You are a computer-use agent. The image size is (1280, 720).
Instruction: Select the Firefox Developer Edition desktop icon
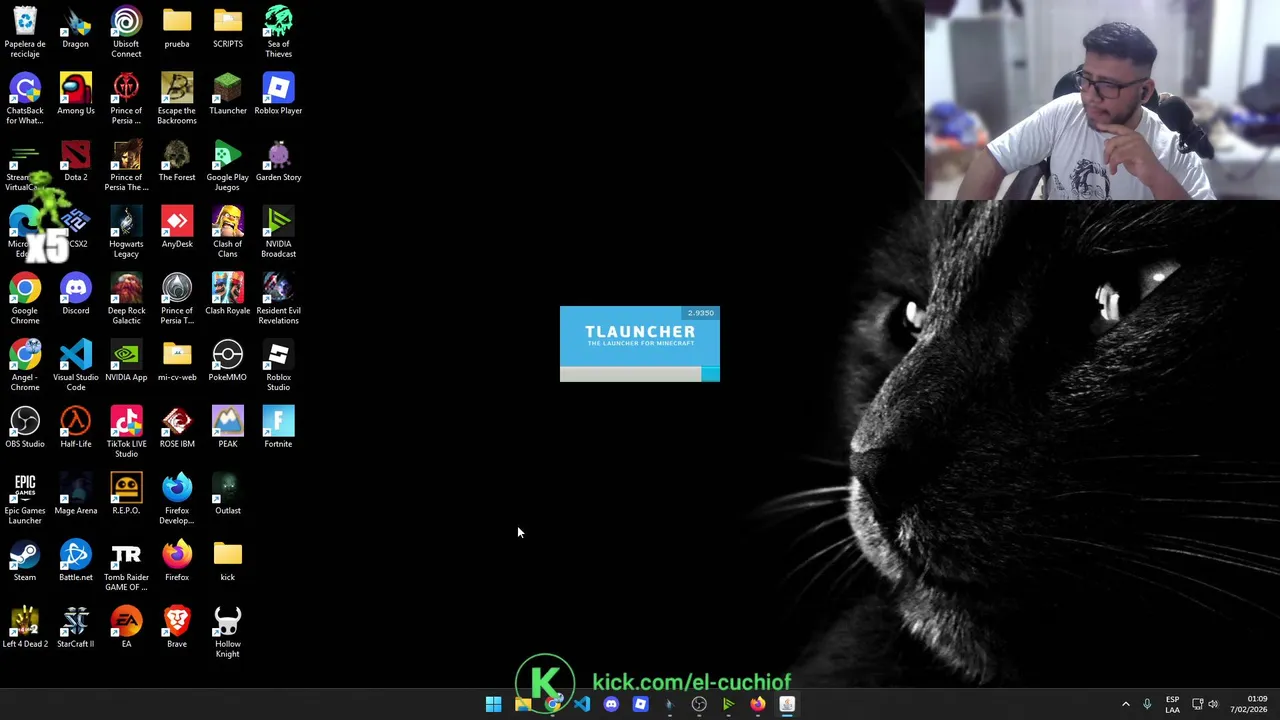[x=177, y=499]
